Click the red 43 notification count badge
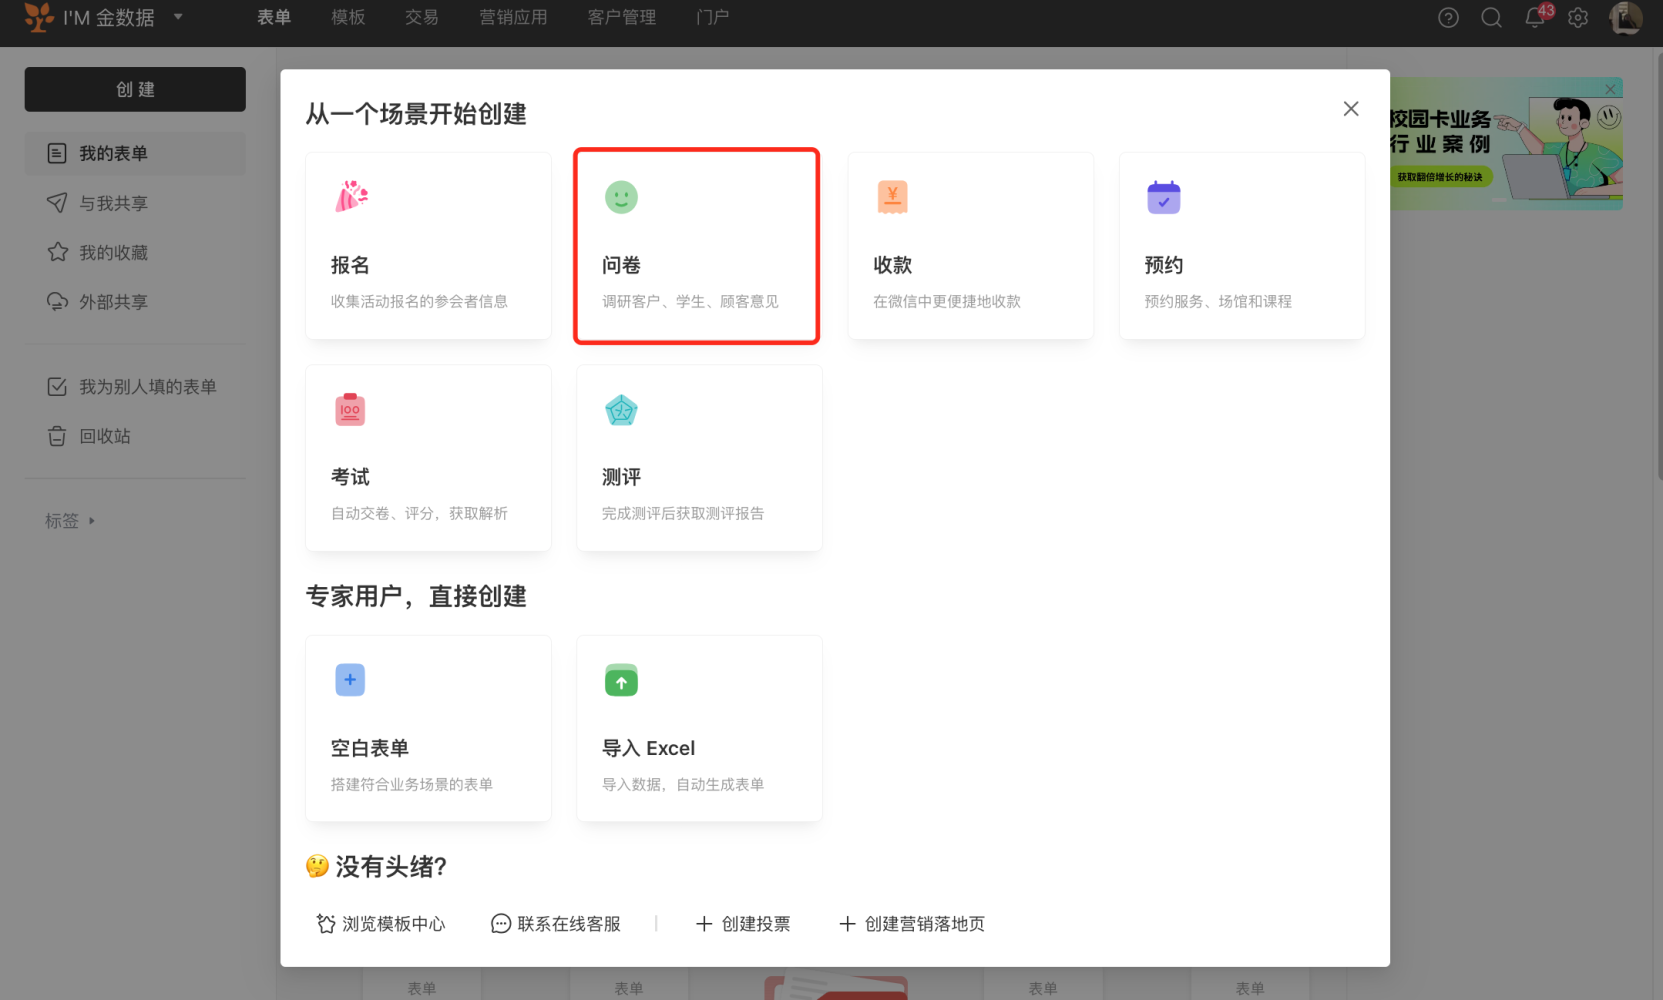 pyautogui.click(x=1546, y=10)
